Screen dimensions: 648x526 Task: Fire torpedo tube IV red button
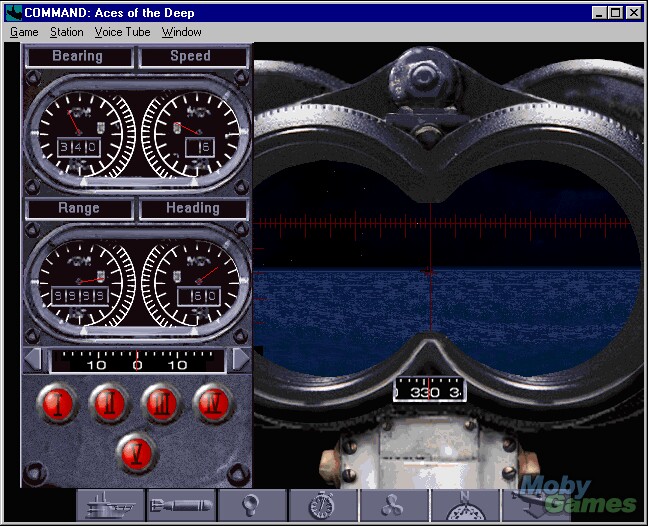[213, 403]
